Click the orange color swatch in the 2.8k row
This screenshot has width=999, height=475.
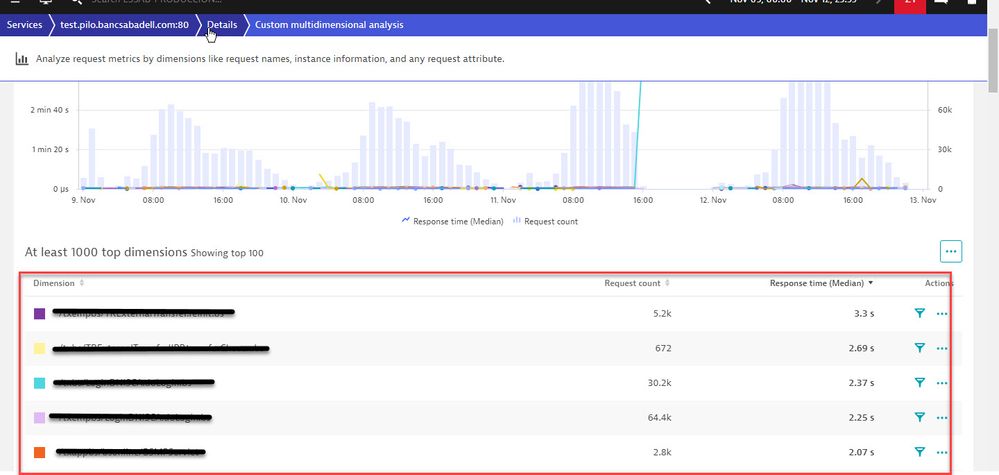click(x=40, y=452)
